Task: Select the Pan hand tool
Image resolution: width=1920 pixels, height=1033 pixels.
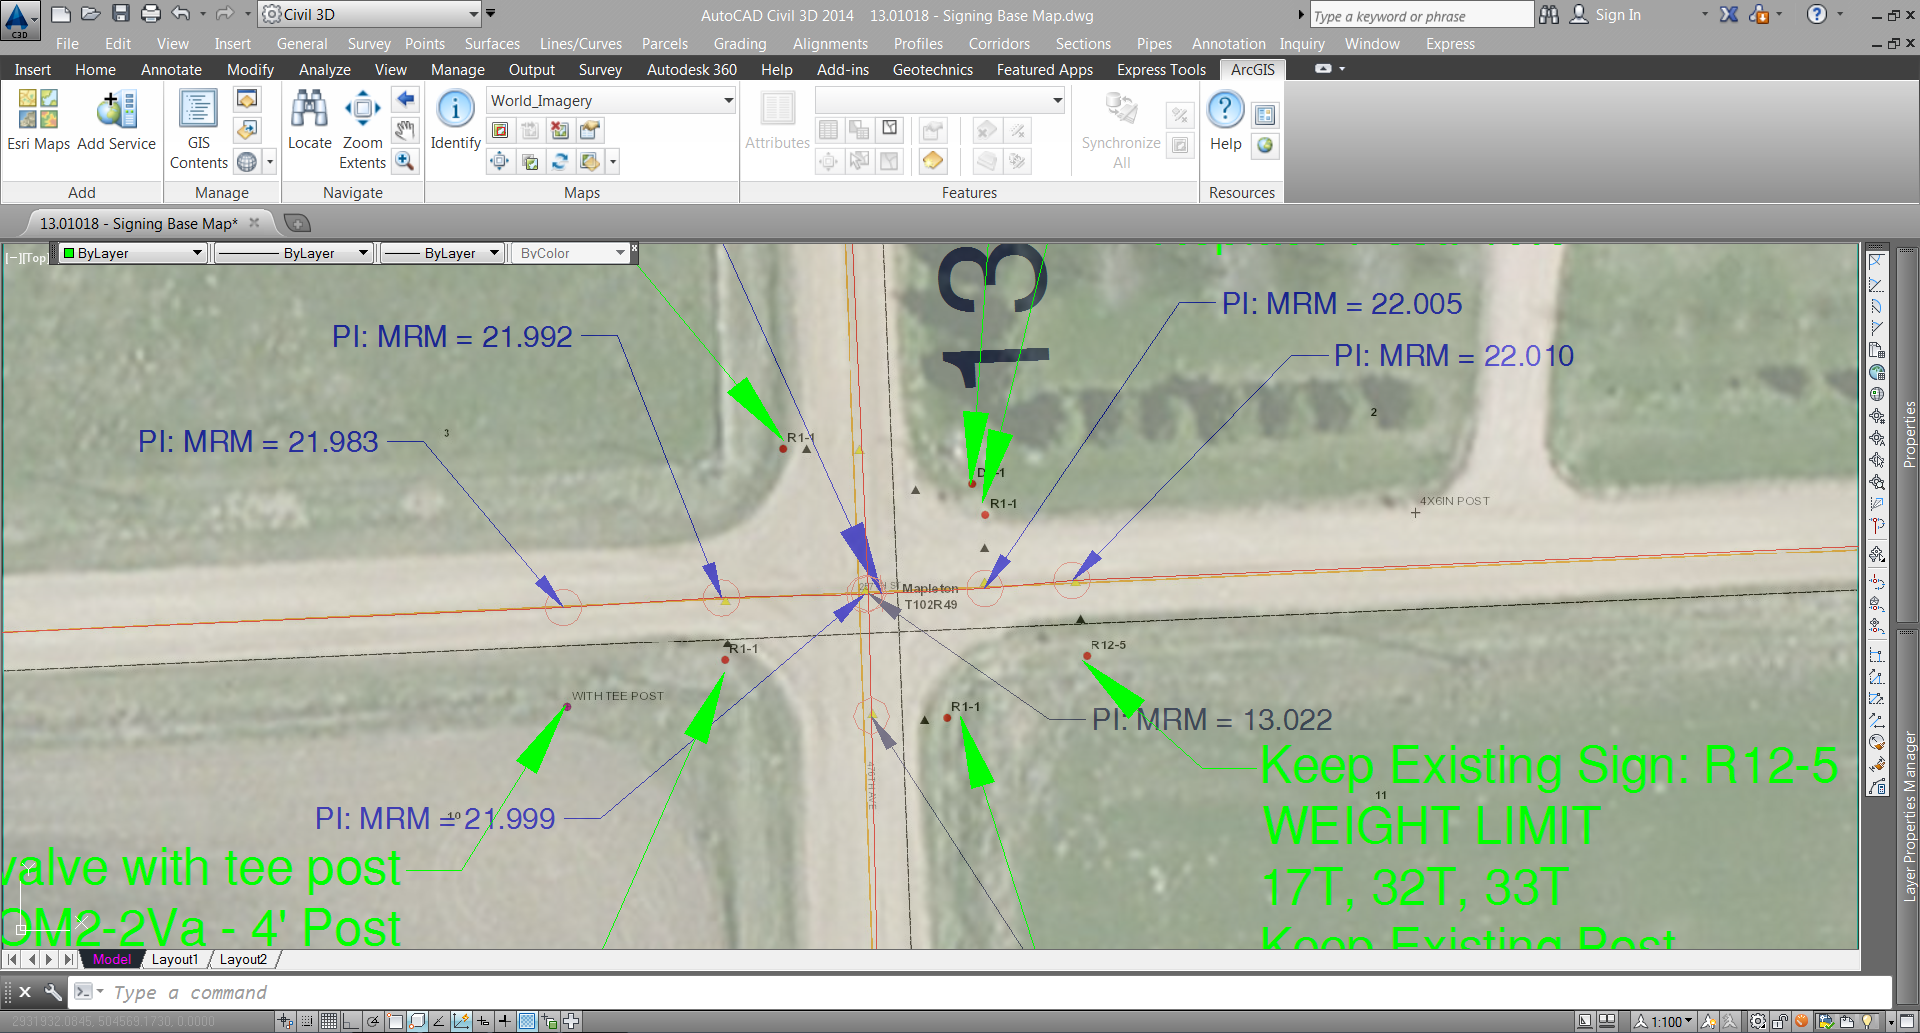Action: pyautogui.click(x=405, y=130)
